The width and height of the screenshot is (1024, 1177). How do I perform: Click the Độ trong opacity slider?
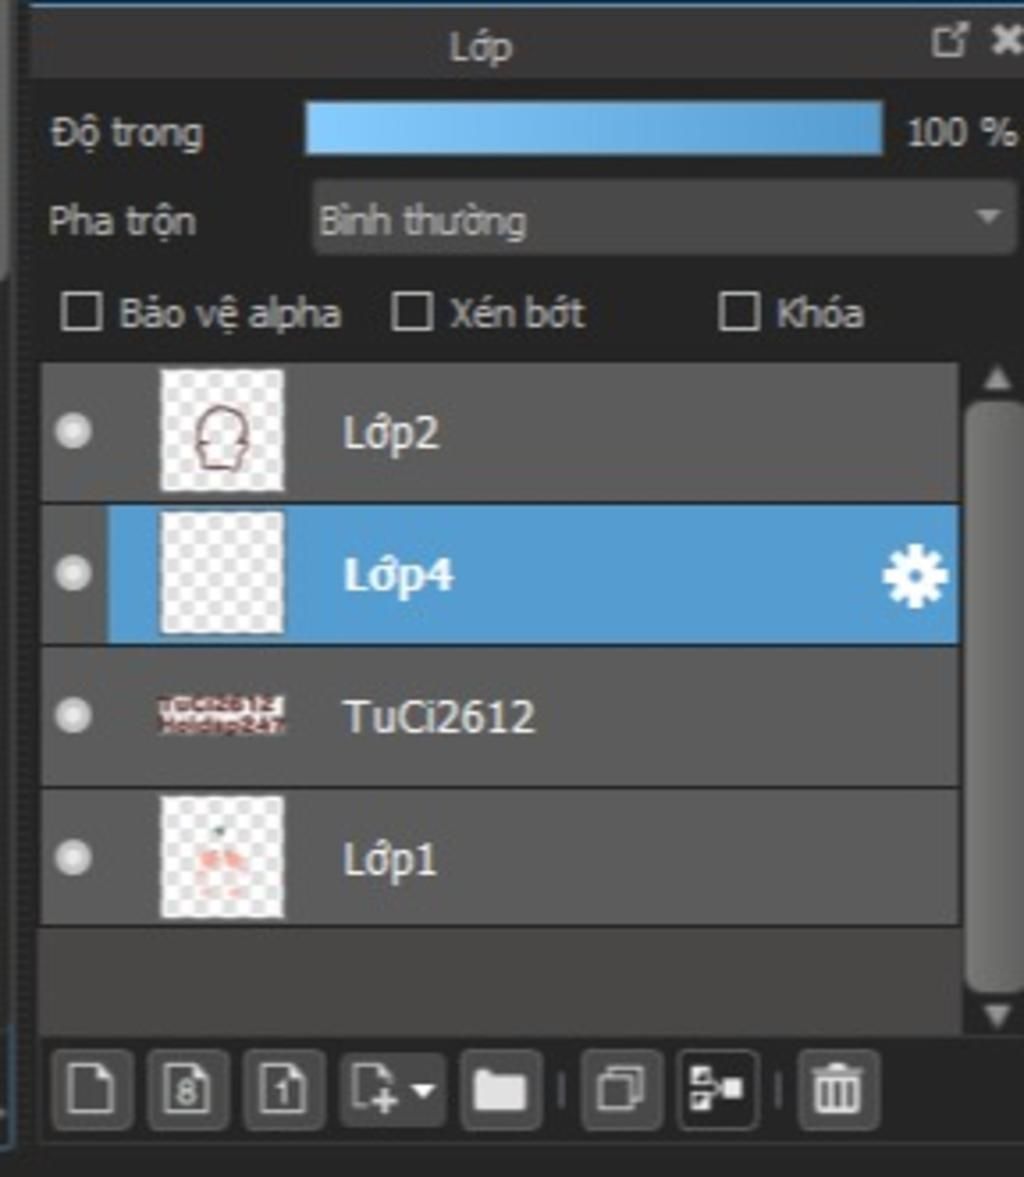pos(594,129)
